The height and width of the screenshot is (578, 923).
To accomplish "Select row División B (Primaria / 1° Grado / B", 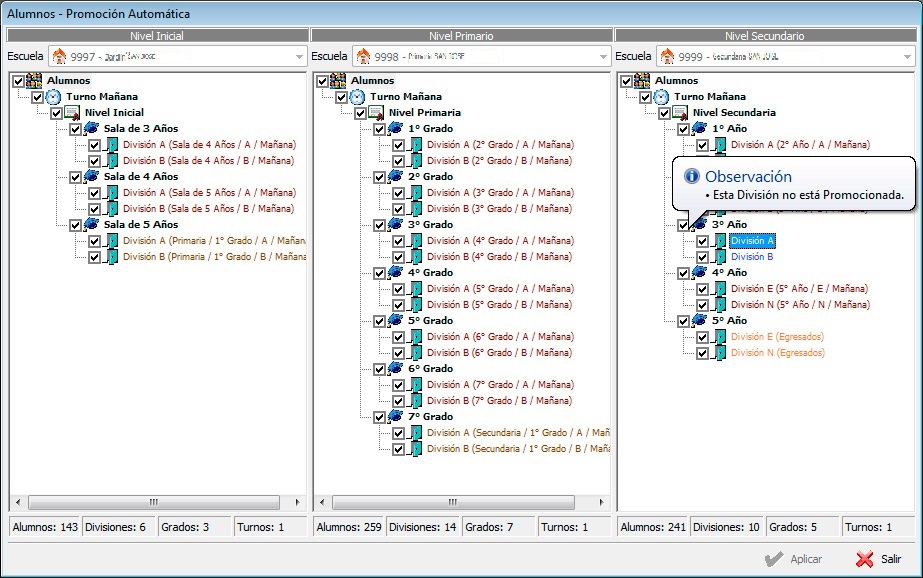I will 214,257.
